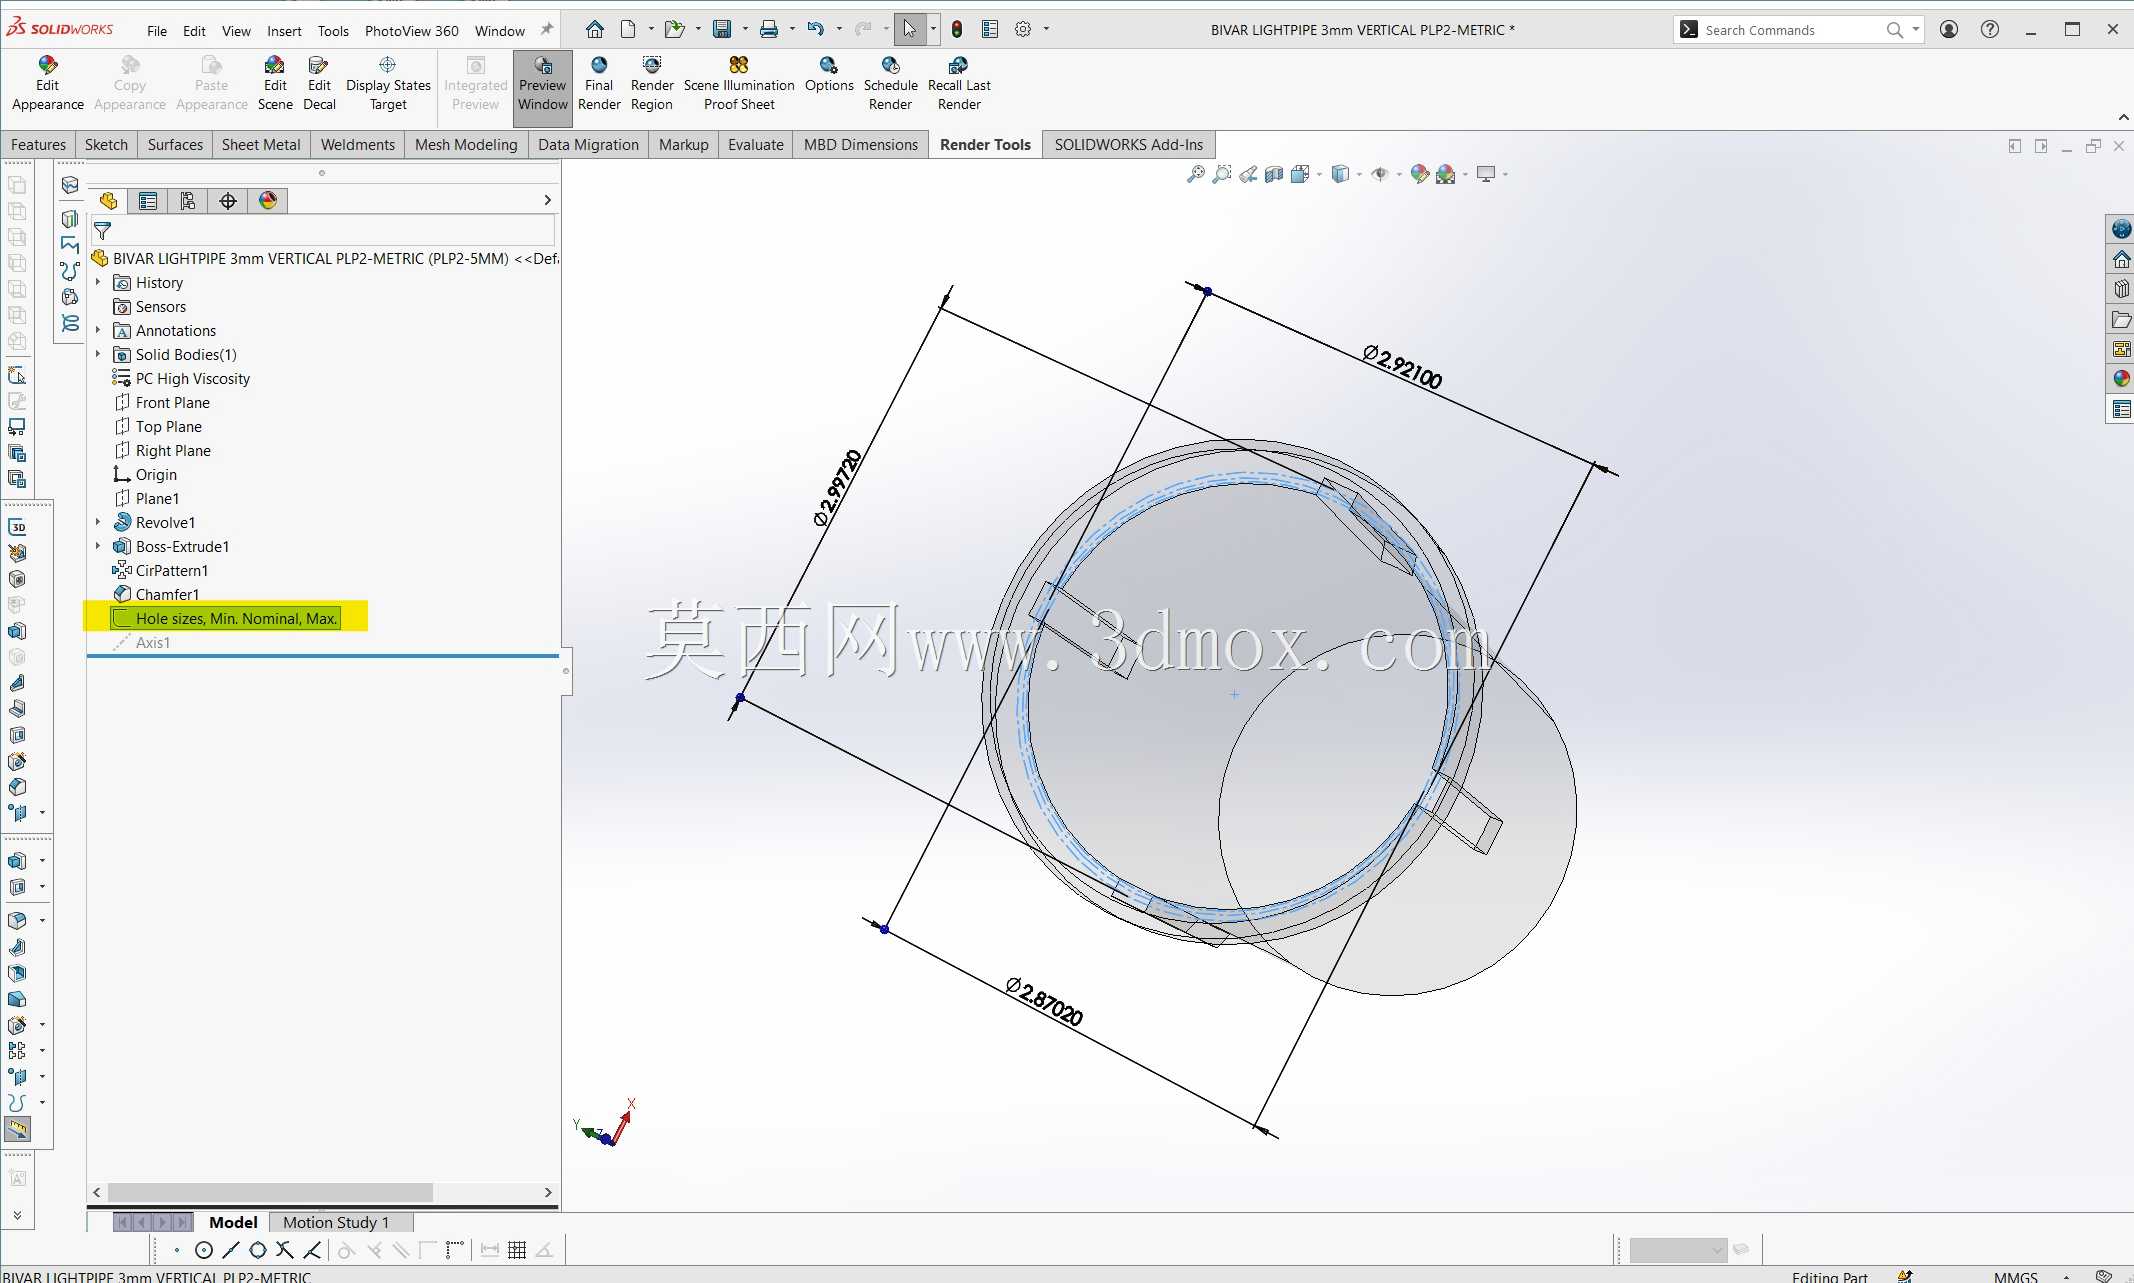This screenshot has width=2134, height=1283.
Task: Expand the feature tree panel arrow
Action: 547,201
